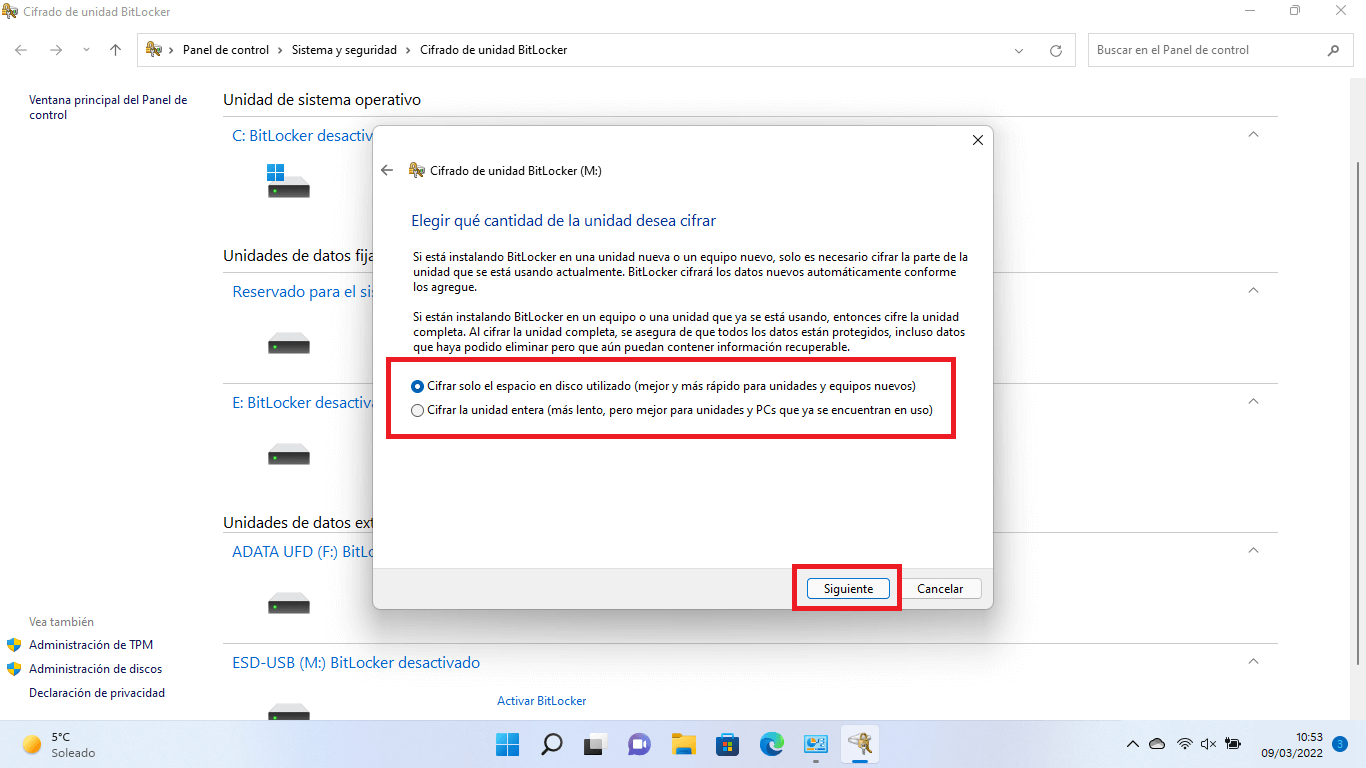This screenshot has width=1366, height=768.
Task: Open the Chat app on taskbar
Action: (x=639, y=745)
